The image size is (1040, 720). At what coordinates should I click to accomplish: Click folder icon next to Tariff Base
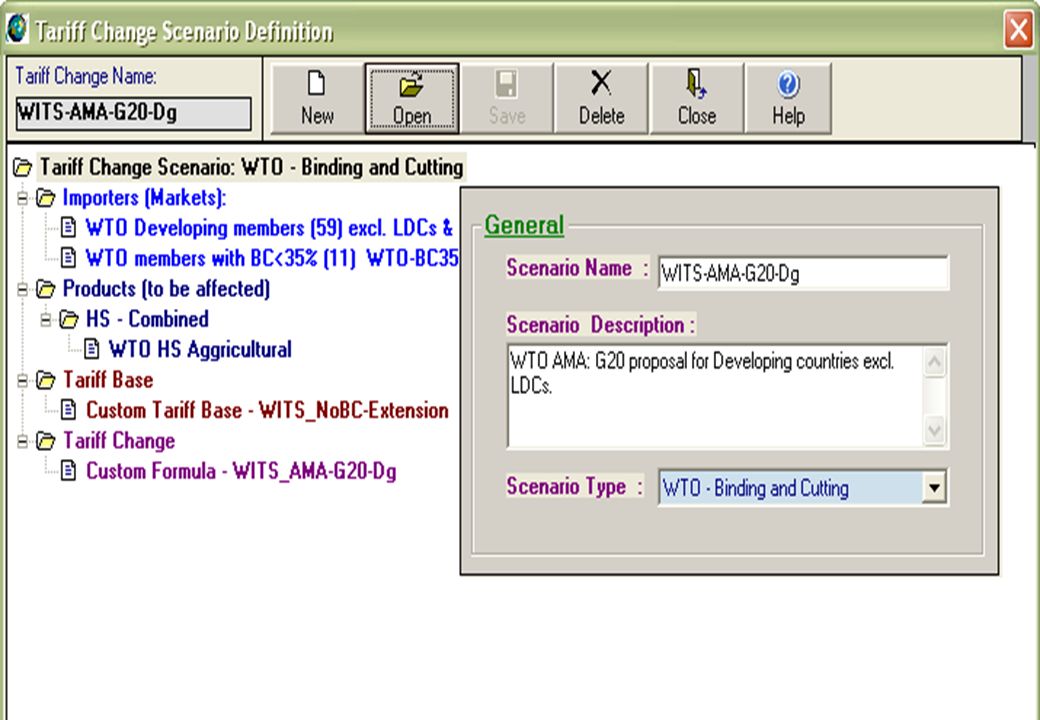(46, 381)
